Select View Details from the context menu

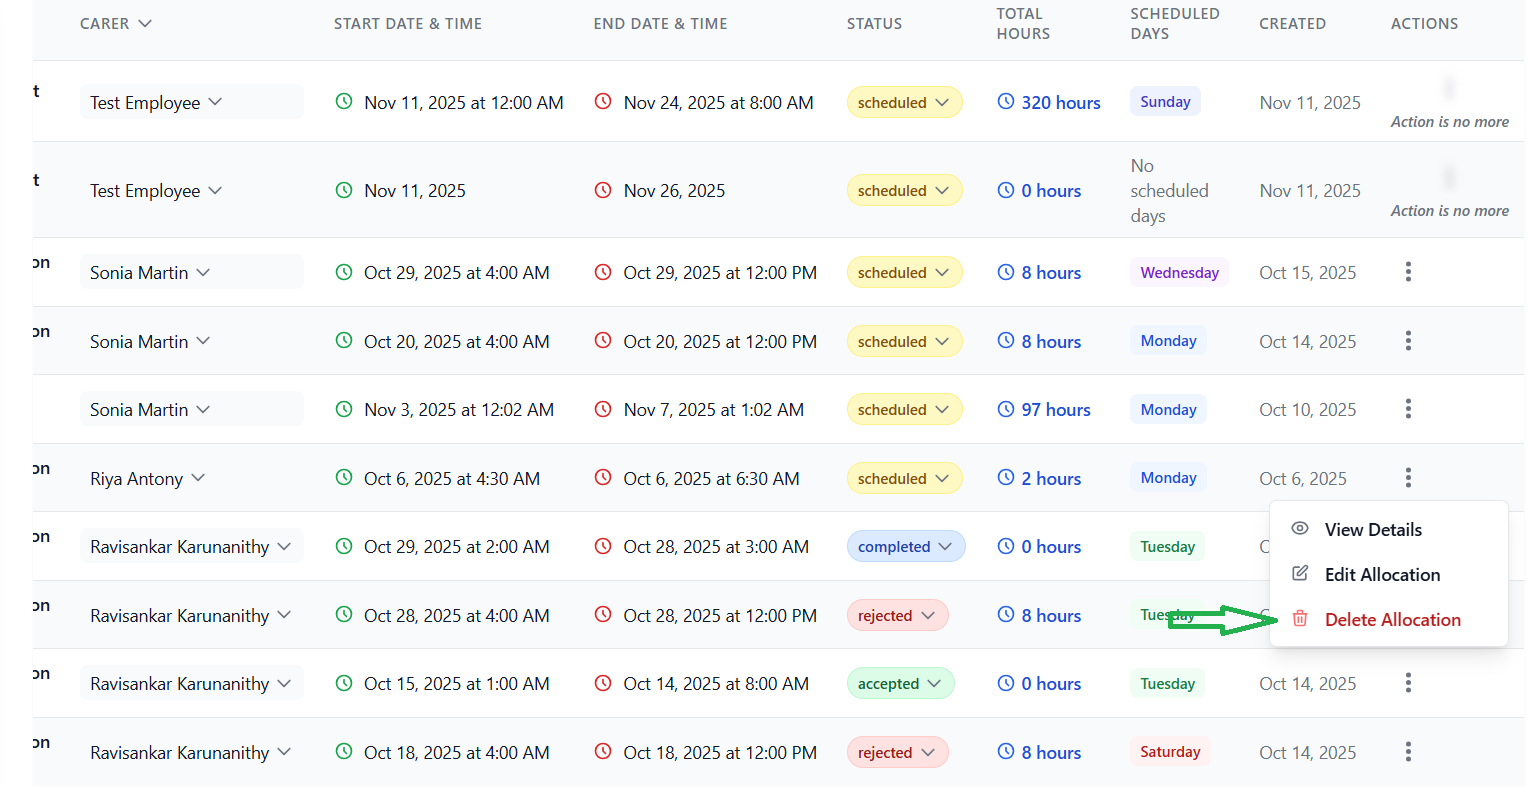pos(1372,530)
